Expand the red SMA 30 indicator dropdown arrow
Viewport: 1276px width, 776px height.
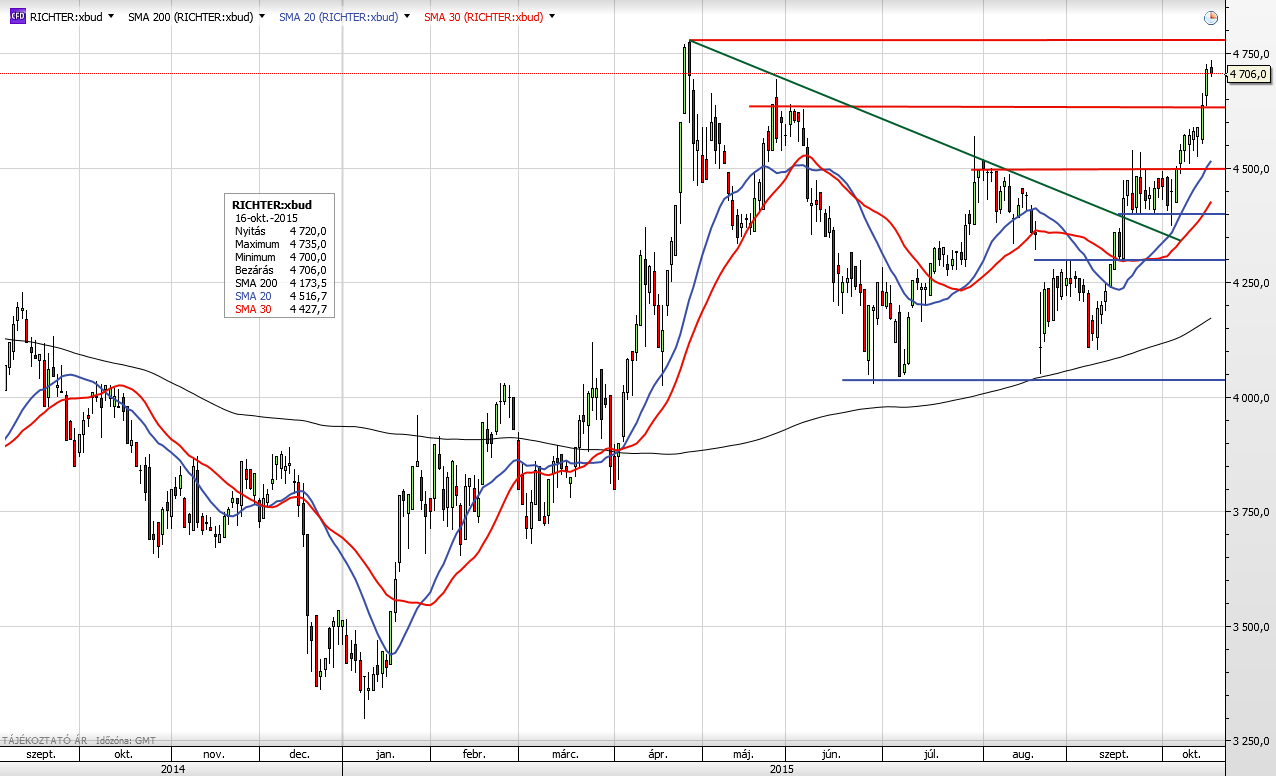tap(552, 17)
